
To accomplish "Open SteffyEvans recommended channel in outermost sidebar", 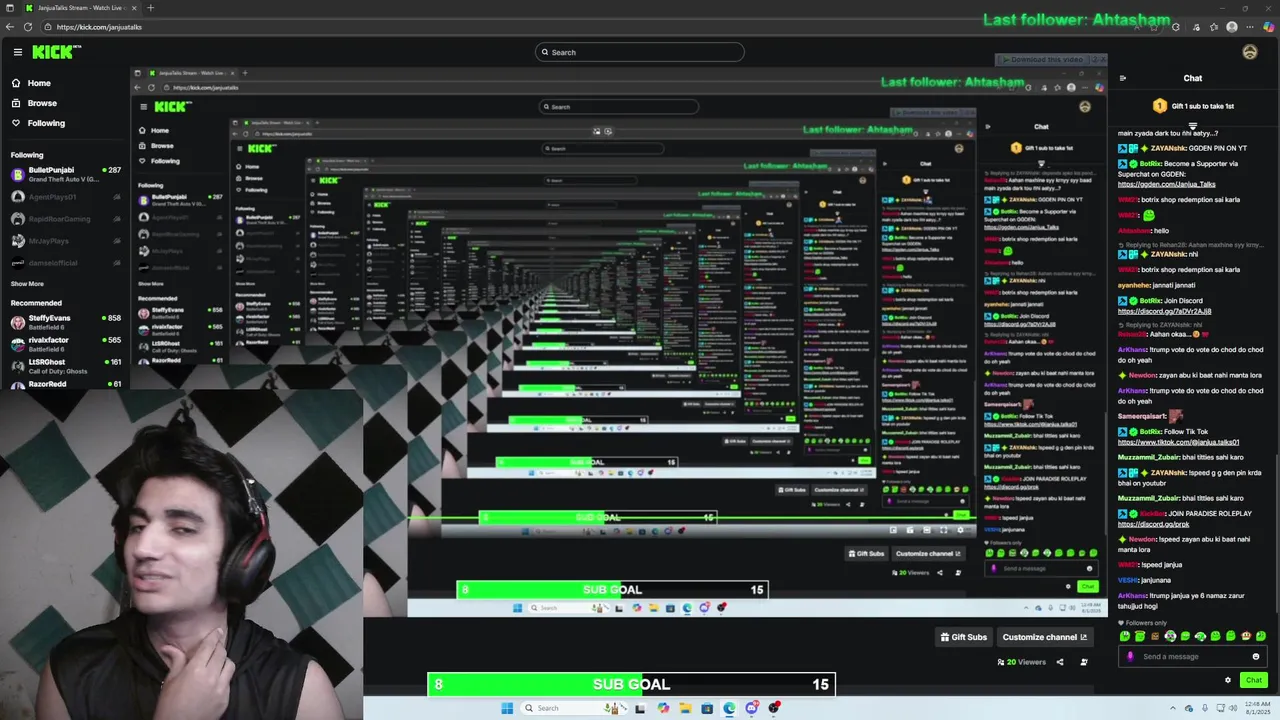I will (65, 322).
